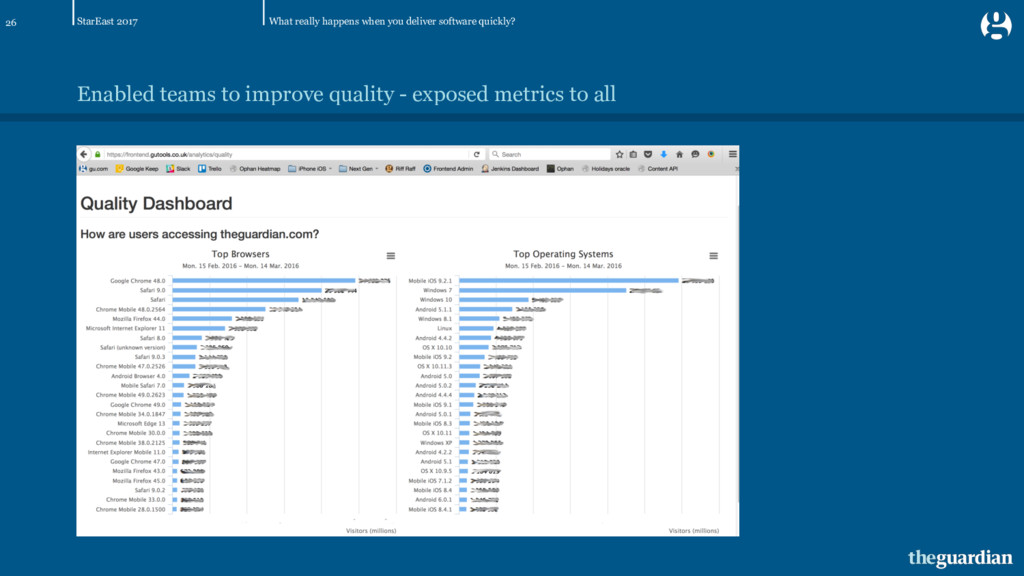Open the gu.com bookmark

93,168
